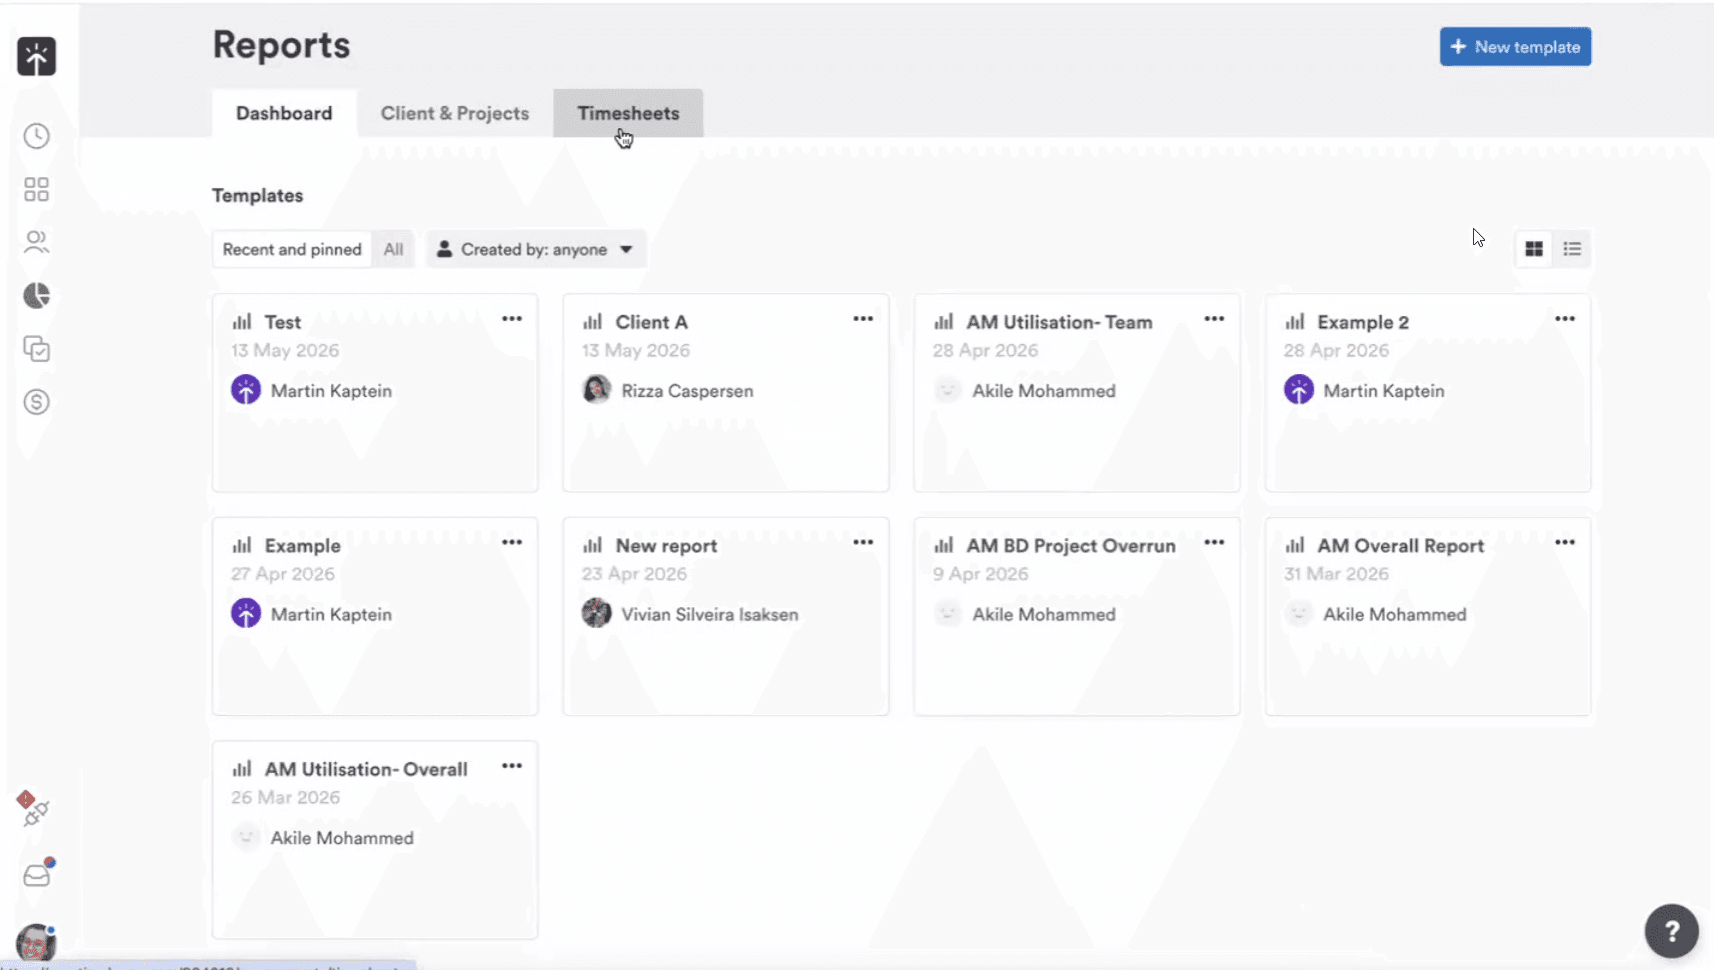Open the four-squares grid sidebar icon

click(37, 189)
